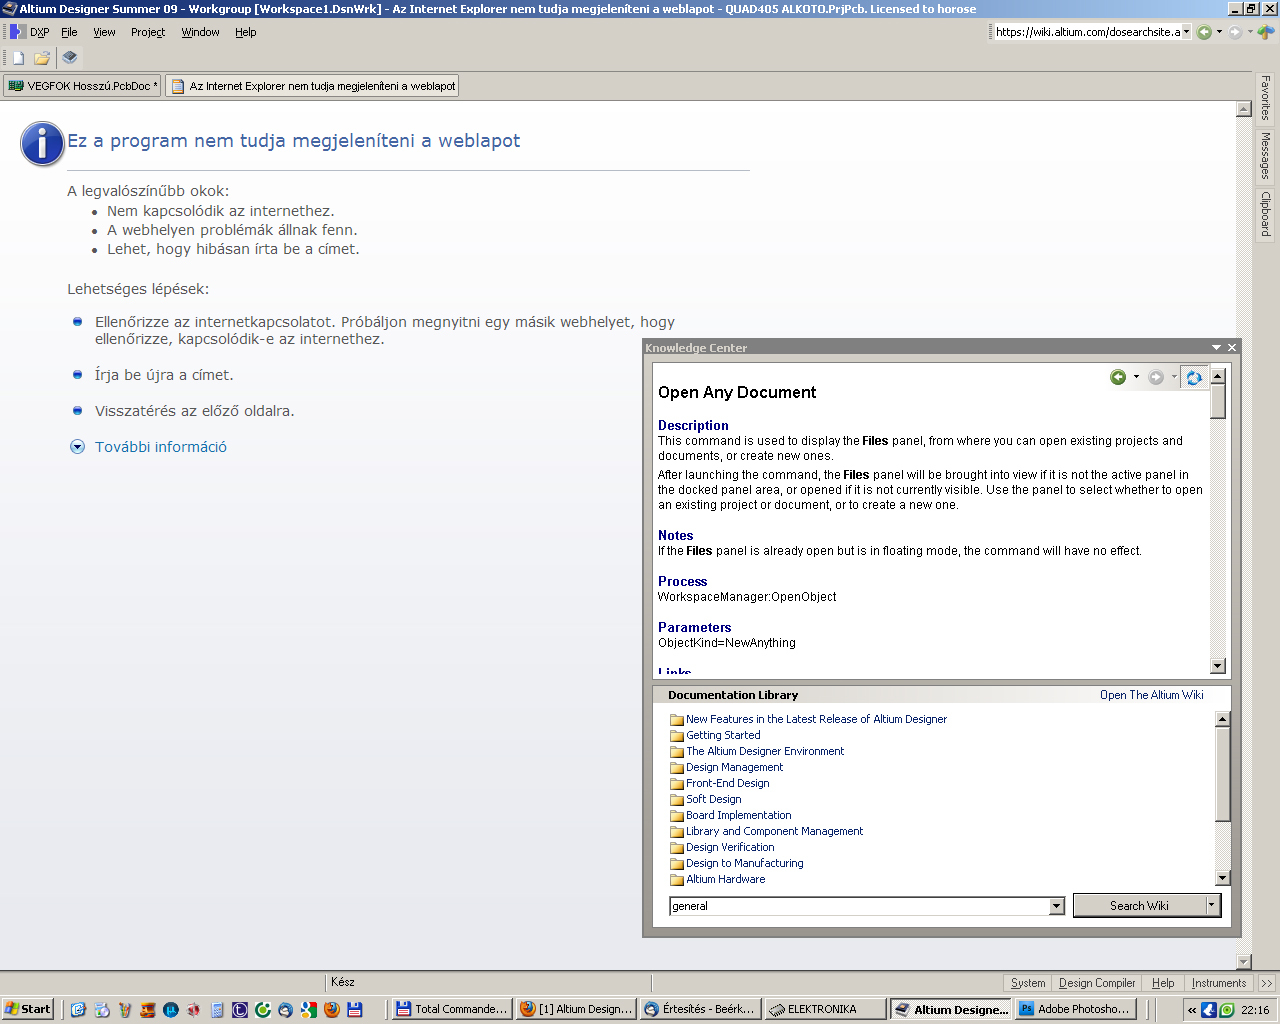The height and width of the screenshot is (1024, 1280).
Task: Select the Internet Explorer error page tab
Action: (x=312, y=86)
